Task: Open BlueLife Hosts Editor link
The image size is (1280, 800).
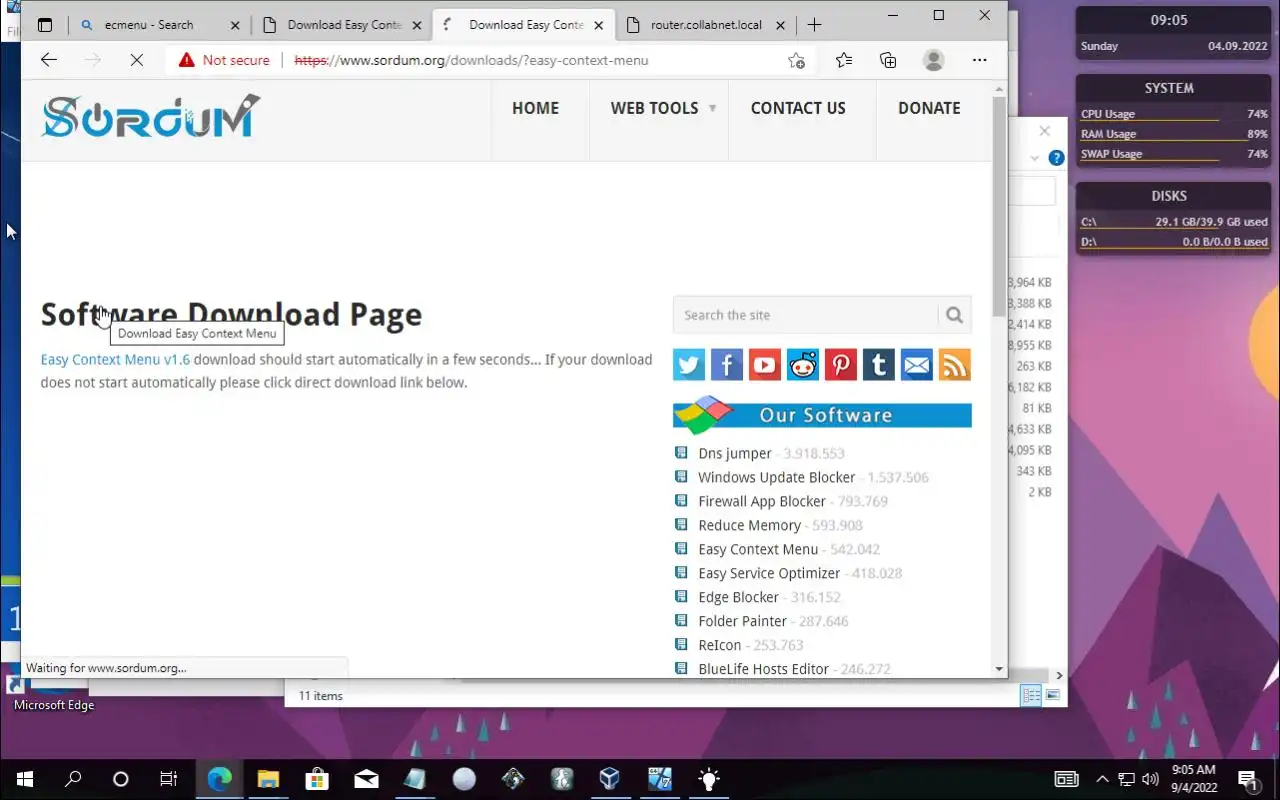Action: 764,669
